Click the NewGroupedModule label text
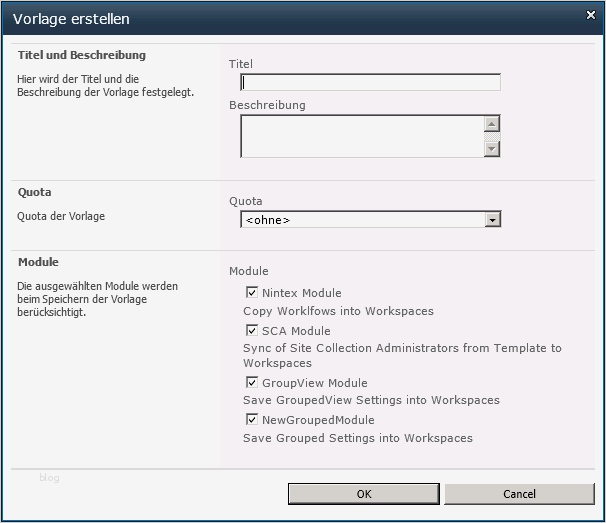This screenshot has height=523, width=606. click(x=318, y=420)
